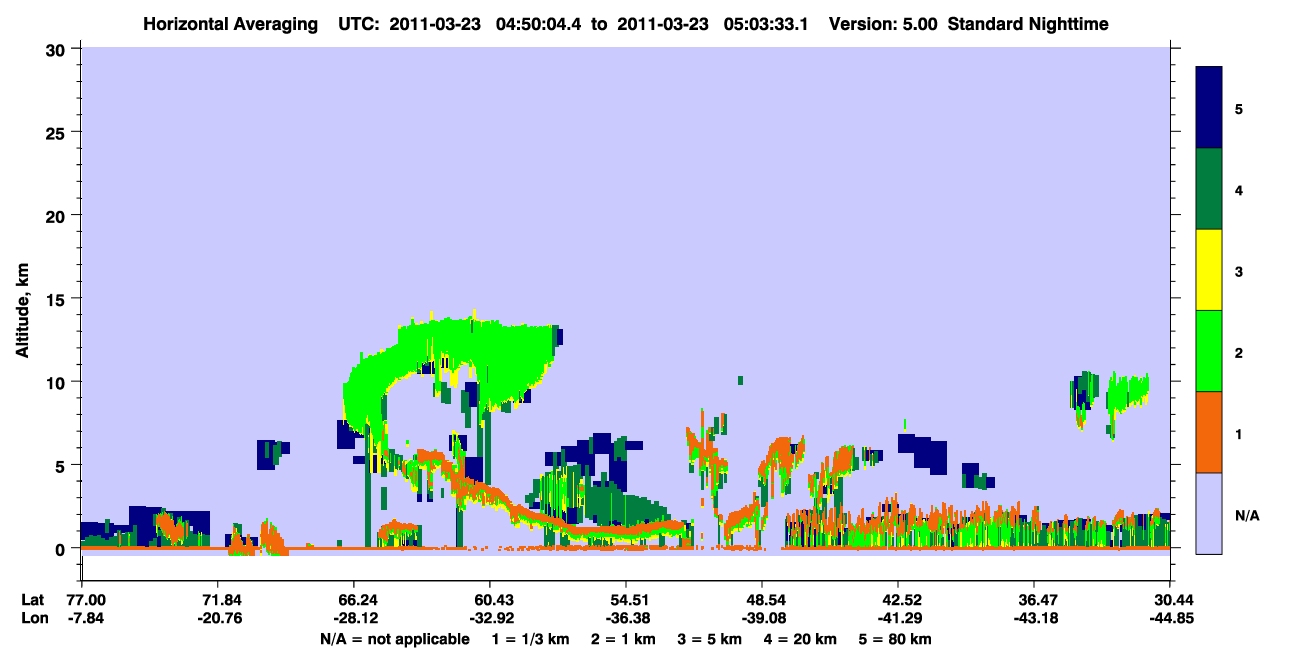Click the bright green color bar segment 2
This screenshot has height=667, width=1300.
coord(1209,350)
